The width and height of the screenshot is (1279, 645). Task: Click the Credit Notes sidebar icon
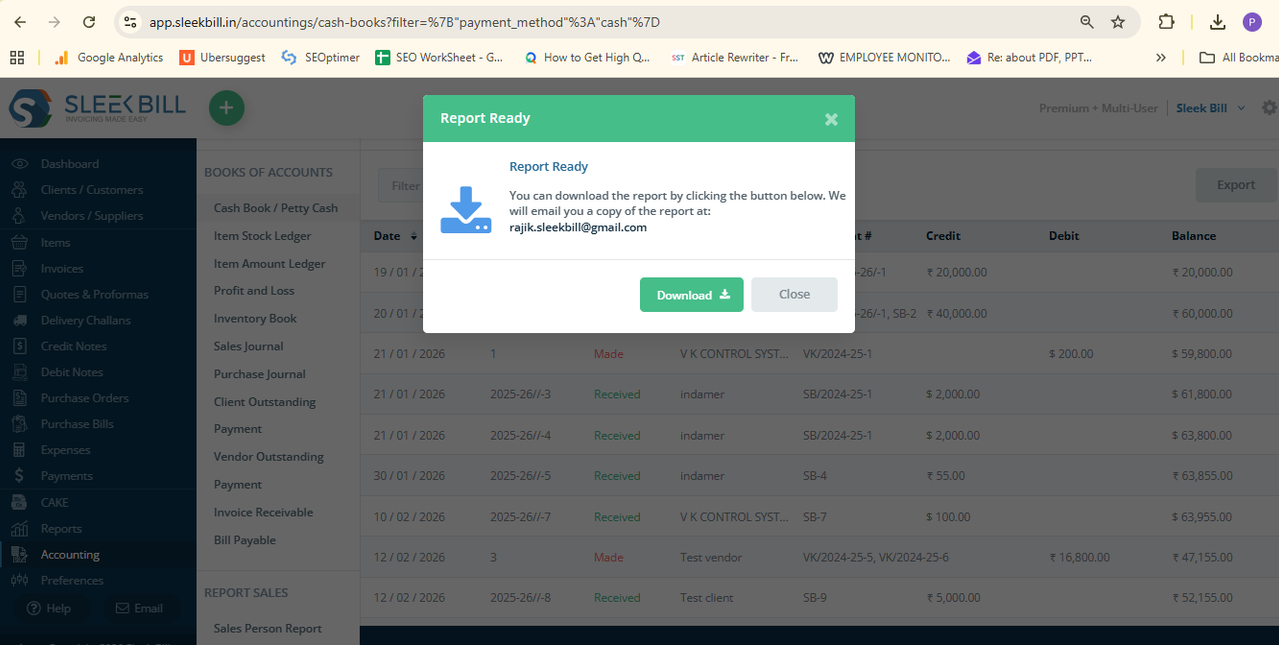19,346
